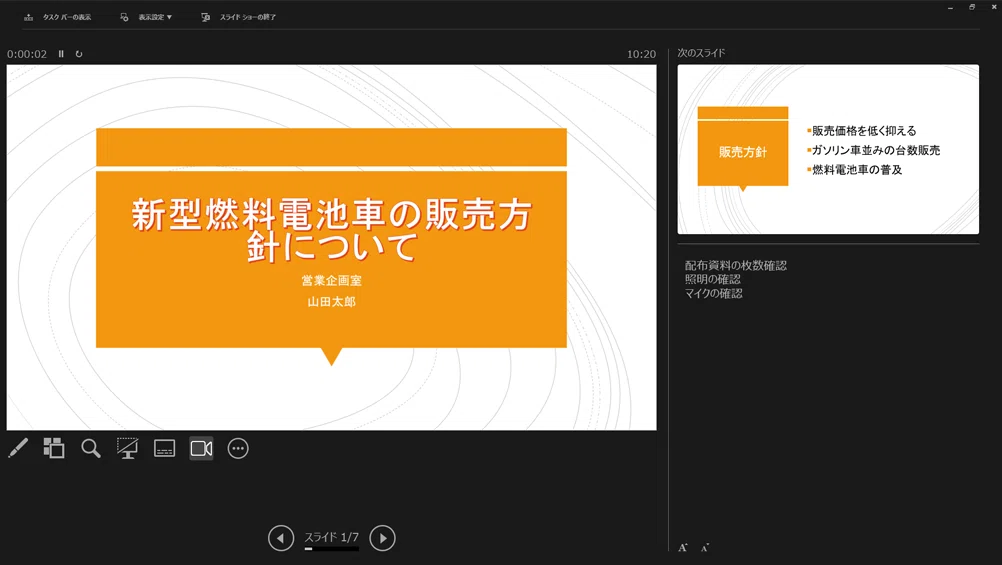This screenshot has width=1002, height=565.
Task: Go to the previous slide
Action: [281, 538]
